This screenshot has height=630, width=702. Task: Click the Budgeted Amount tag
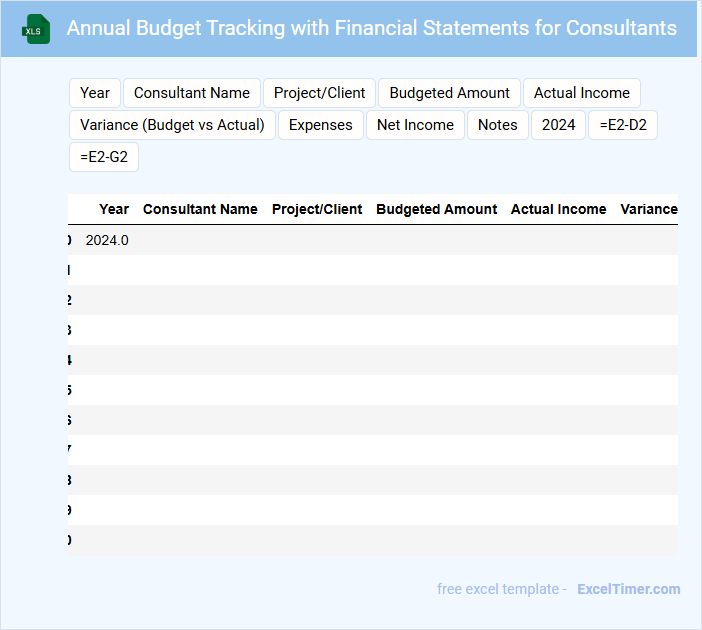[x=449, y=93]
